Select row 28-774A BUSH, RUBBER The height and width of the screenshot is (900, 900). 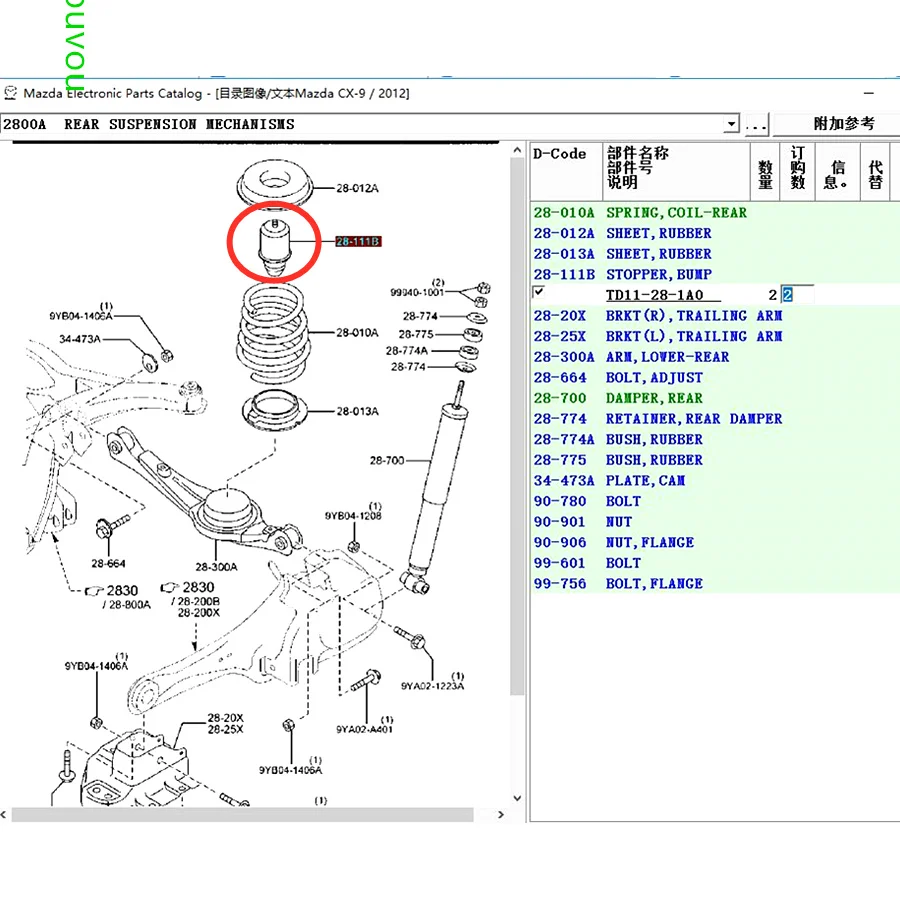715,440
